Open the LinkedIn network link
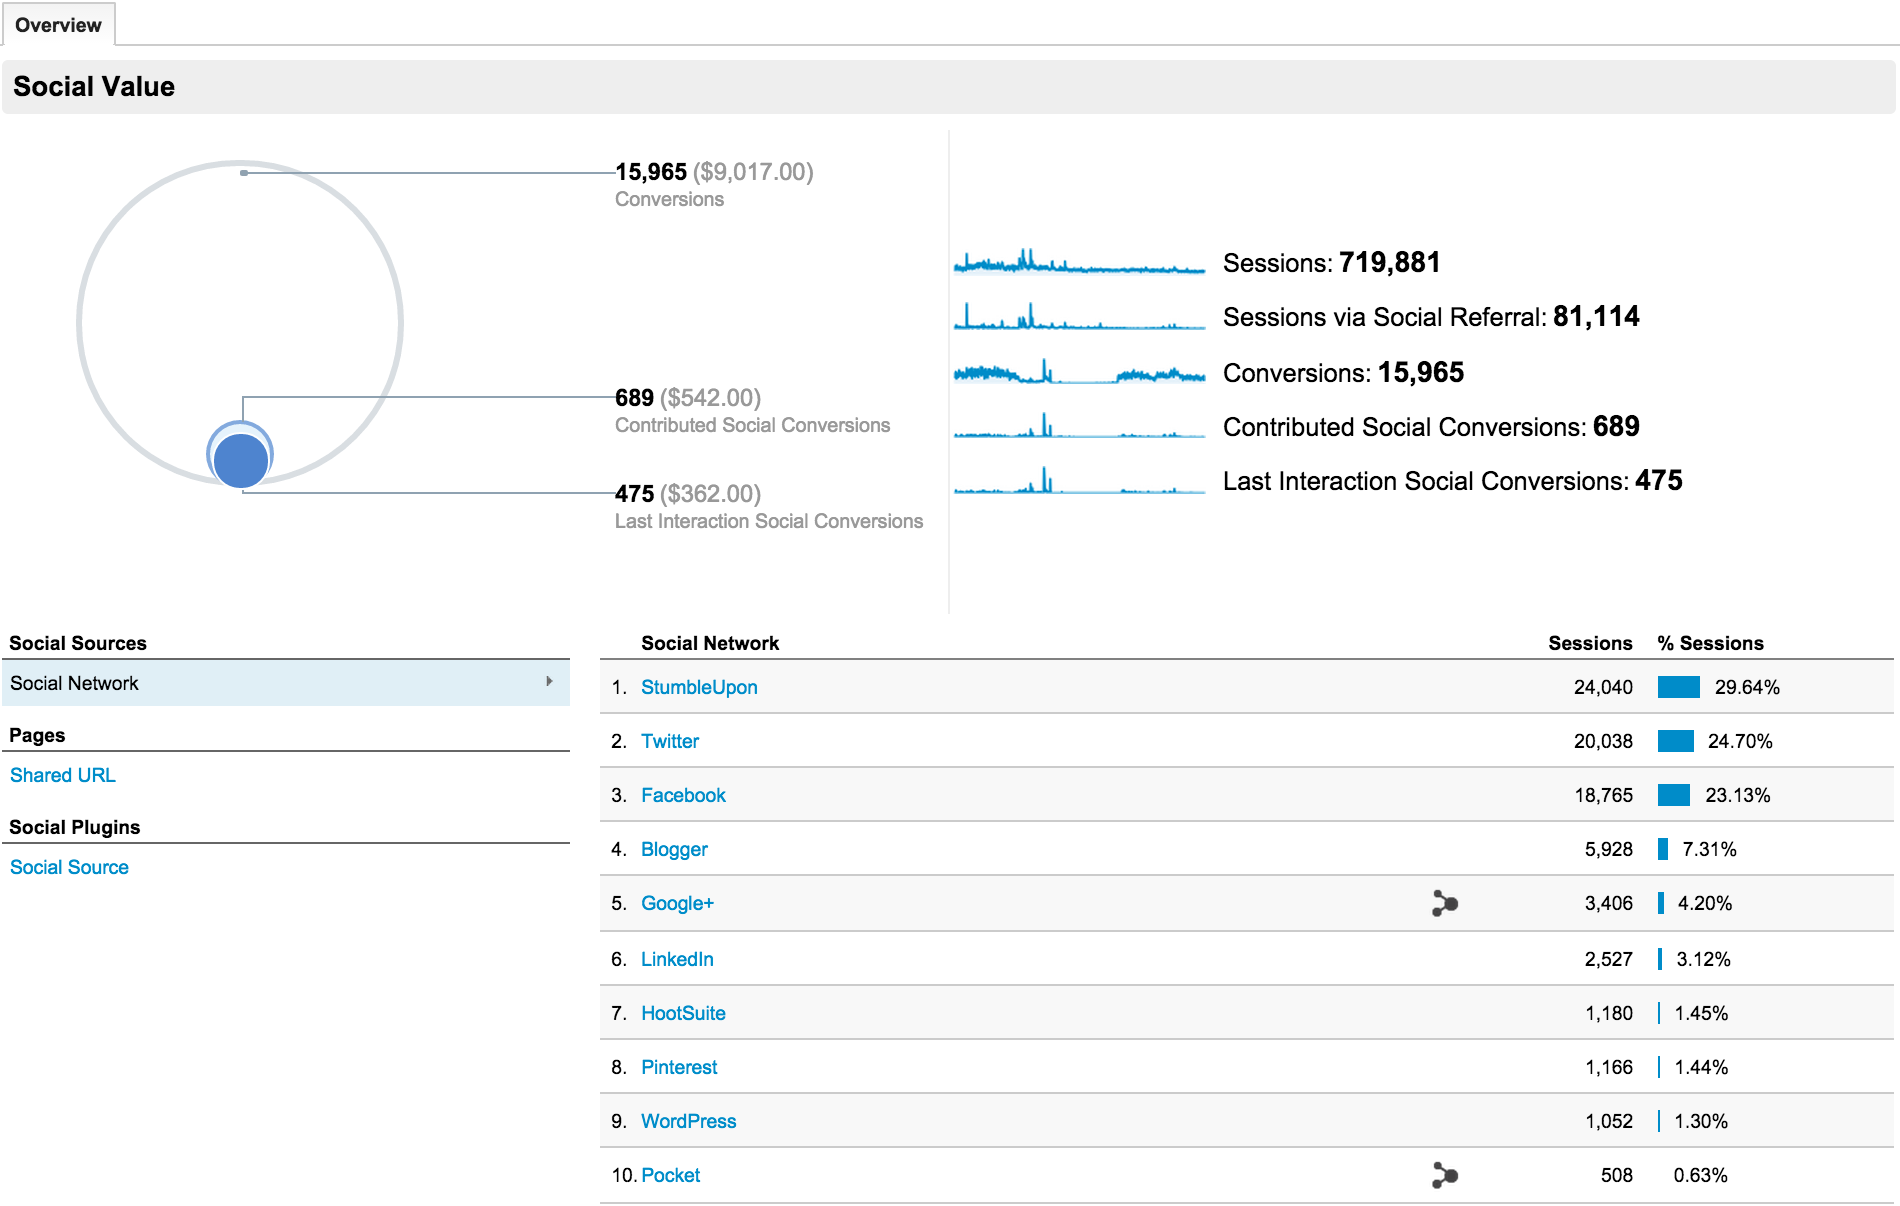The image size is (1900, 1206). [677, 959]
